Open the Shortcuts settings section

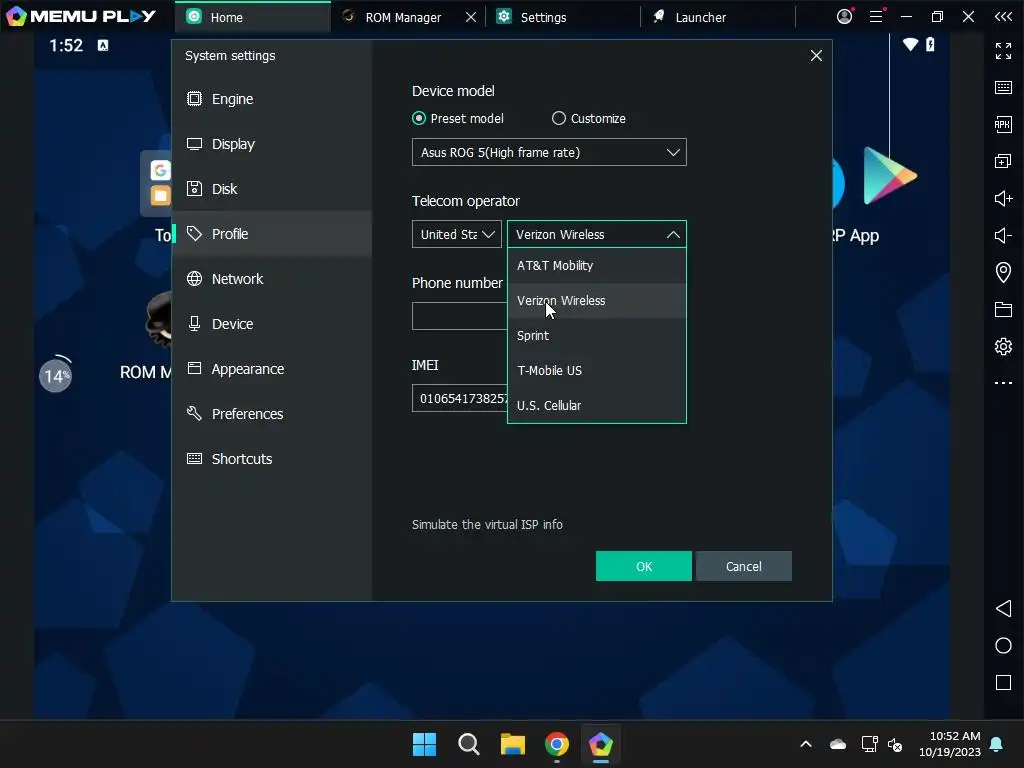point(272,459)
